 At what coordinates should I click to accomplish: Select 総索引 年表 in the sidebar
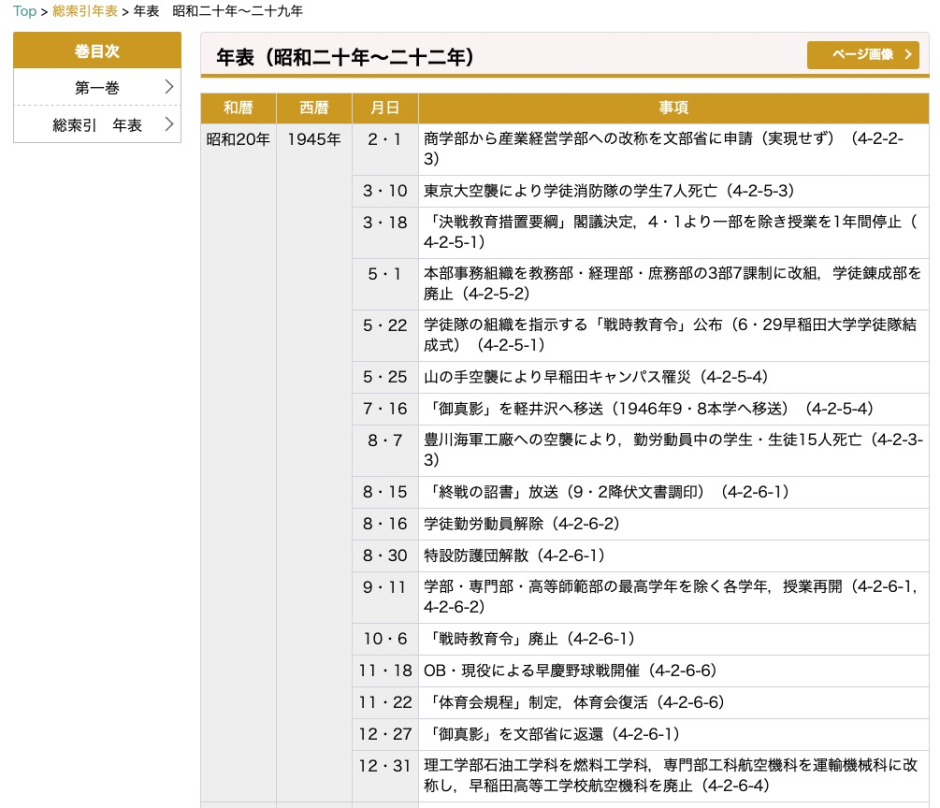(x=97, y=125)
